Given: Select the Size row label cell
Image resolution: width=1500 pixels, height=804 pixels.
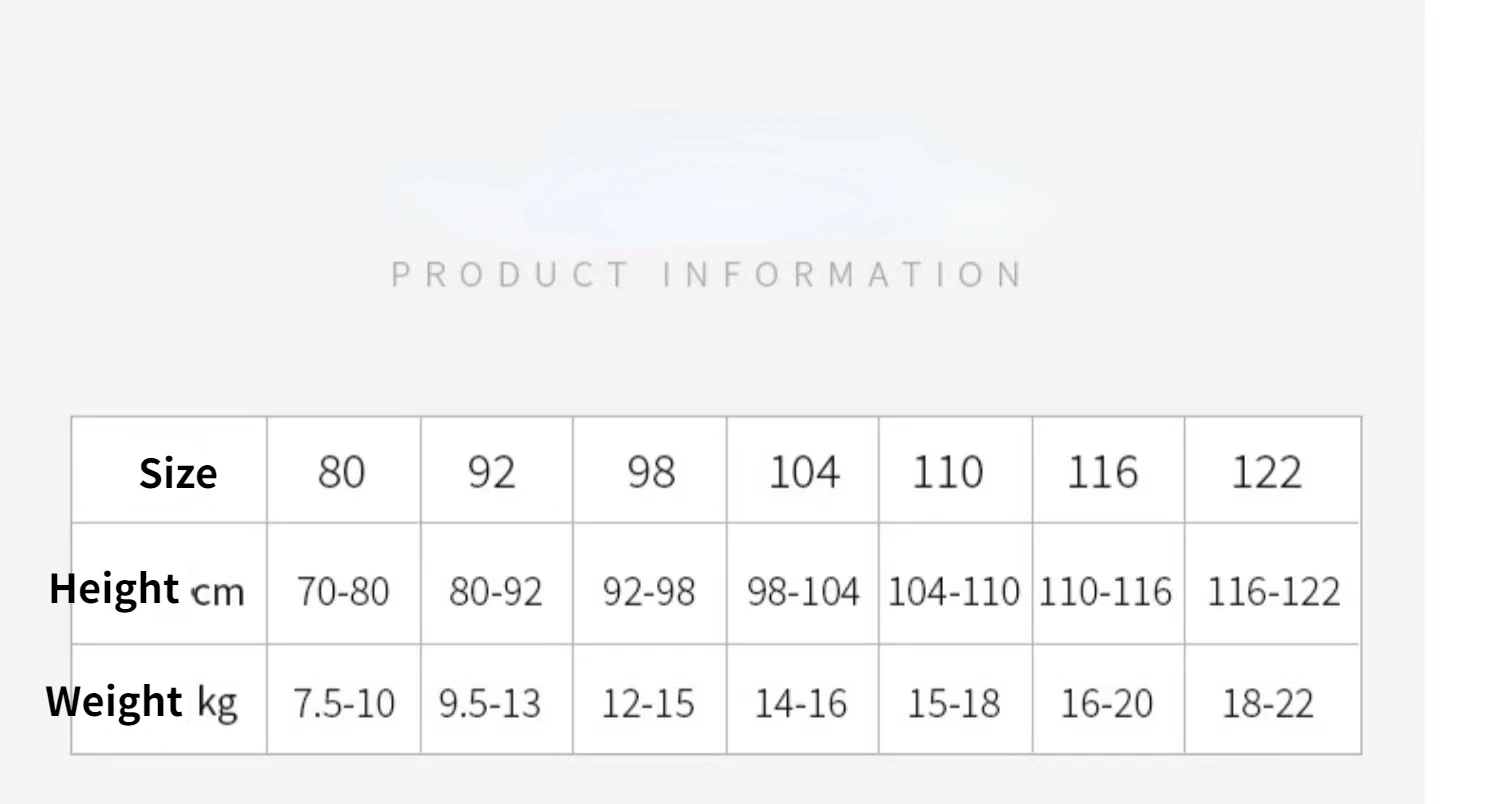Looking at the screenshot, I should [x=177, y=472].
